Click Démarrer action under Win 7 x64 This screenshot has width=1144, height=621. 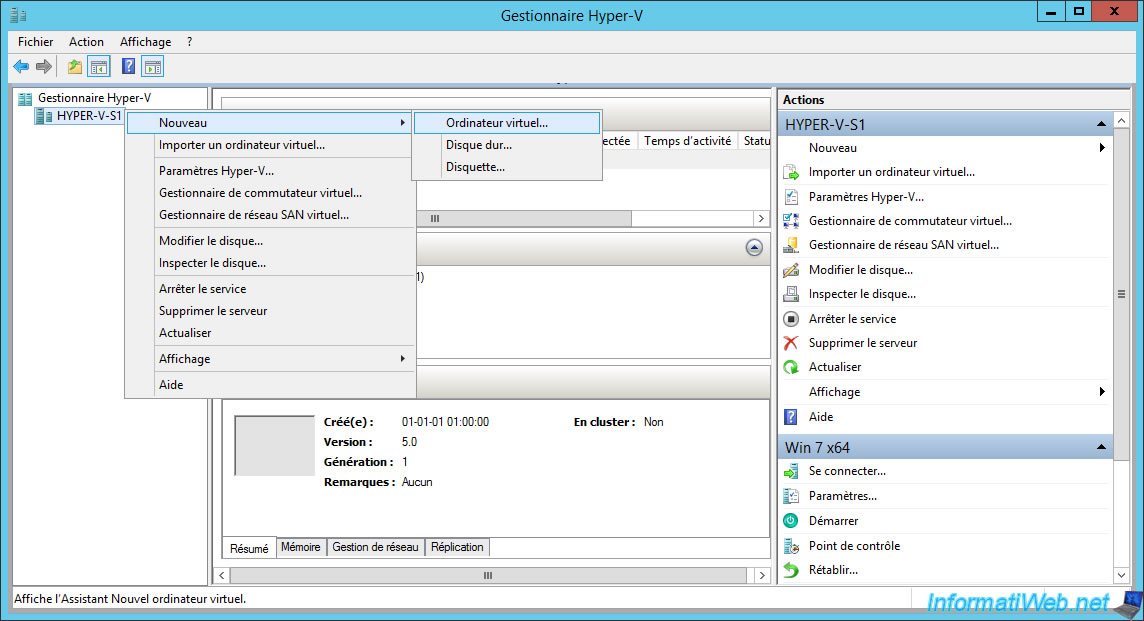833,521
